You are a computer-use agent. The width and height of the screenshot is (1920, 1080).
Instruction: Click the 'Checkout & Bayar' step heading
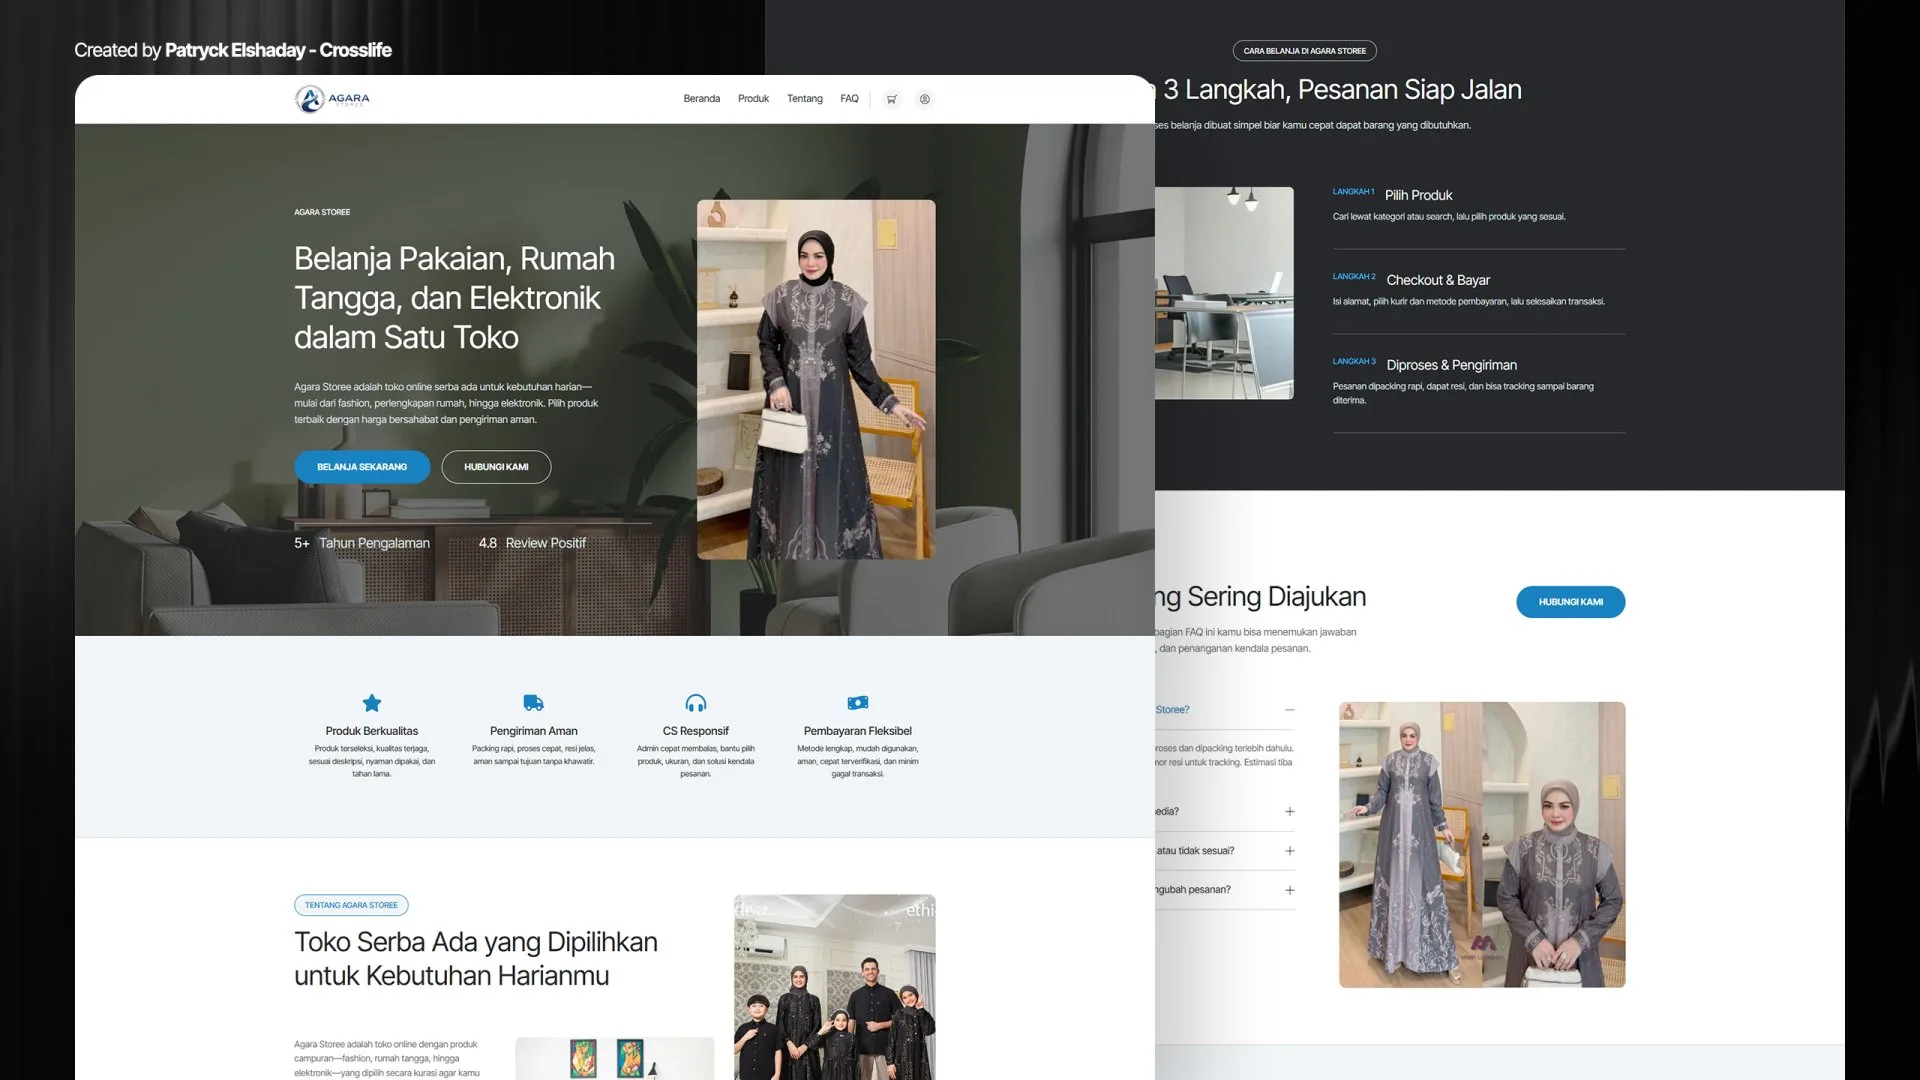click(x=1438, y=280)
